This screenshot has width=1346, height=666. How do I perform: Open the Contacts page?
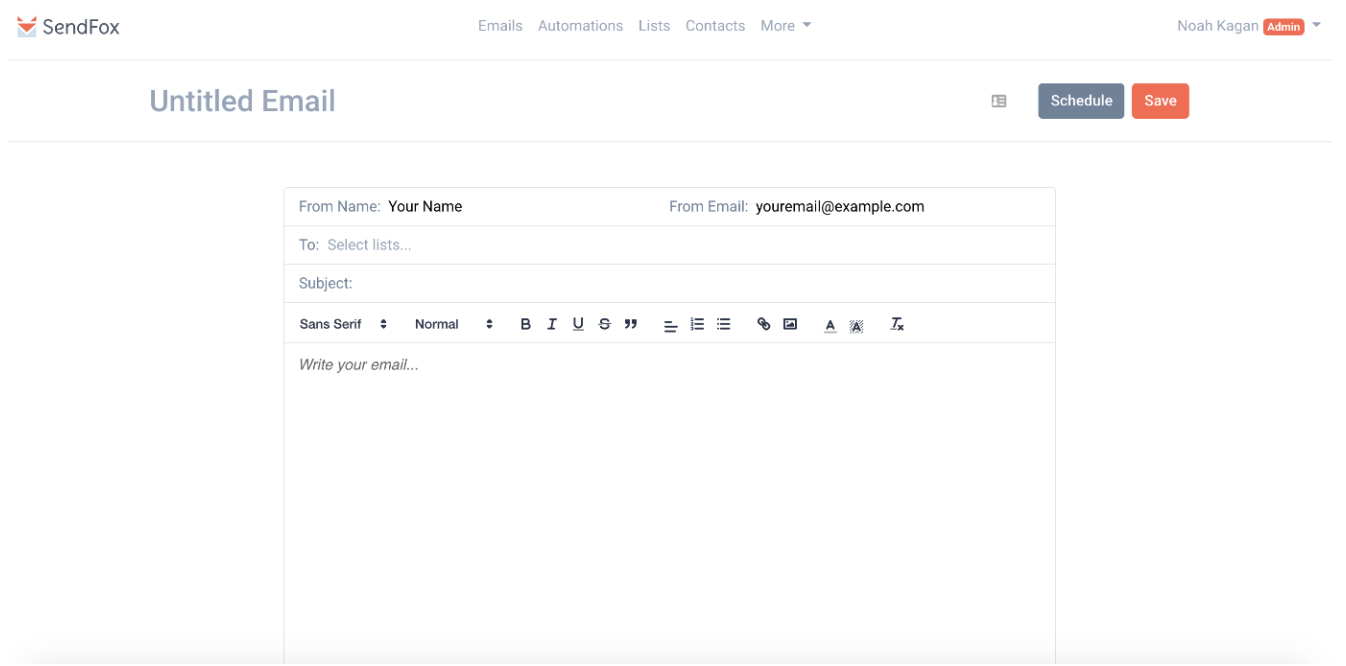[x=715, y=26]
